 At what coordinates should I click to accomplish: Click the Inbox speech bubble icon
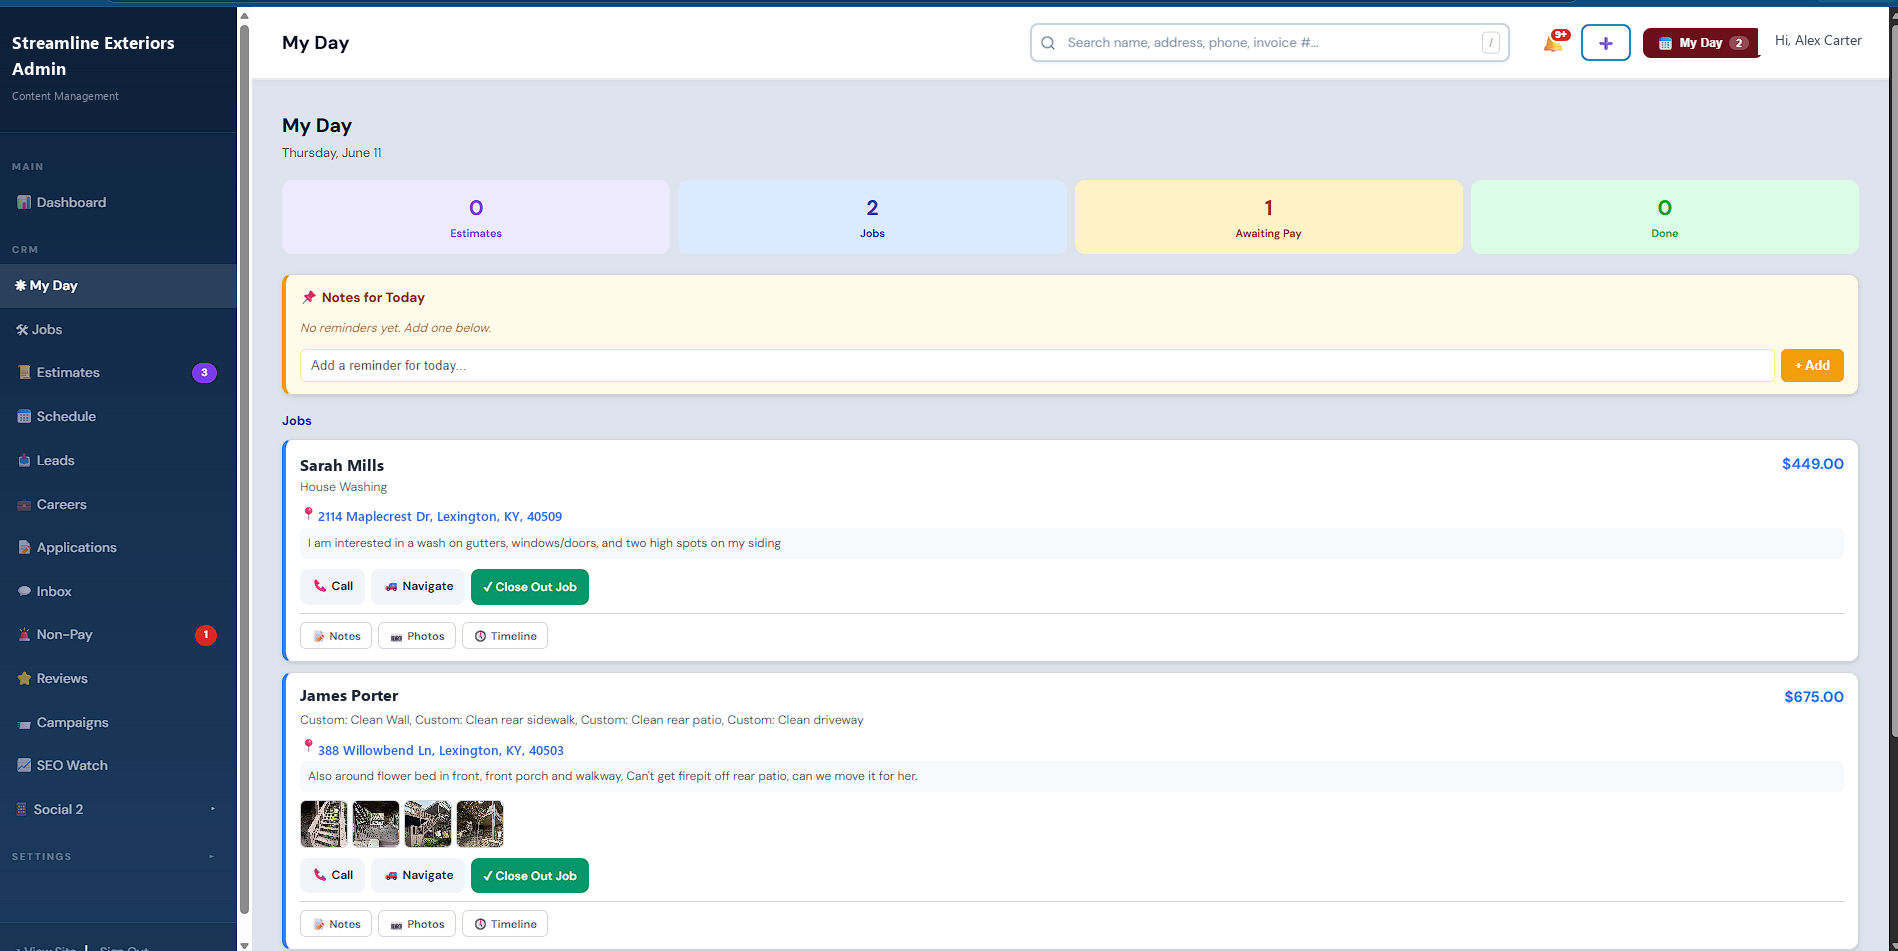coord(24,591)
